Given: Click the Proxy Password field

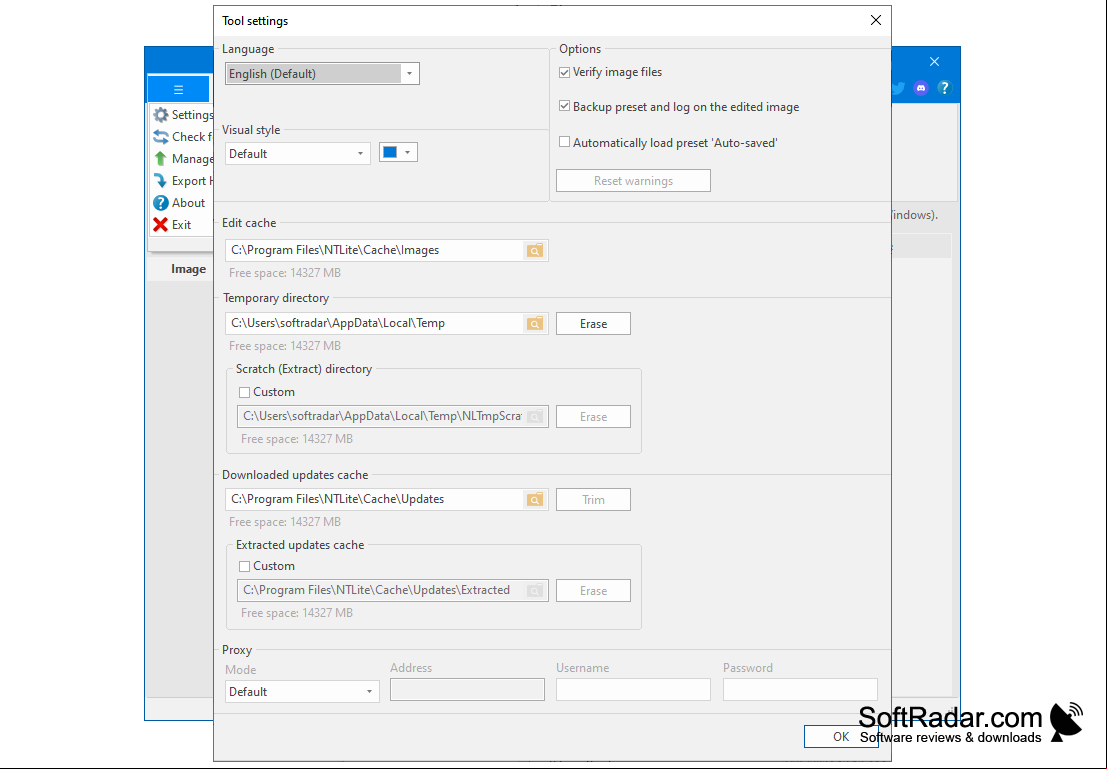Looking at the screenshot, I should (x=800, y=689).
